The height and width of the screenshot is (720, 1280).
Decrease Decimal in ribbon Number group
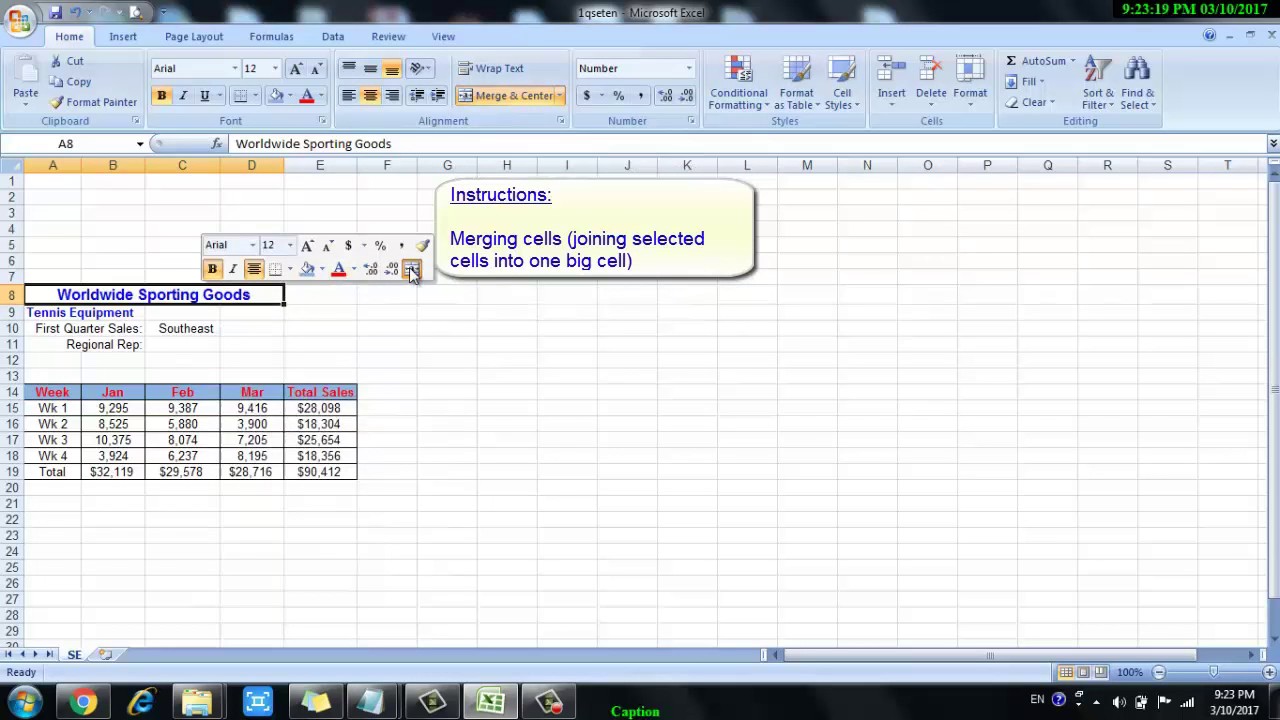686,95
